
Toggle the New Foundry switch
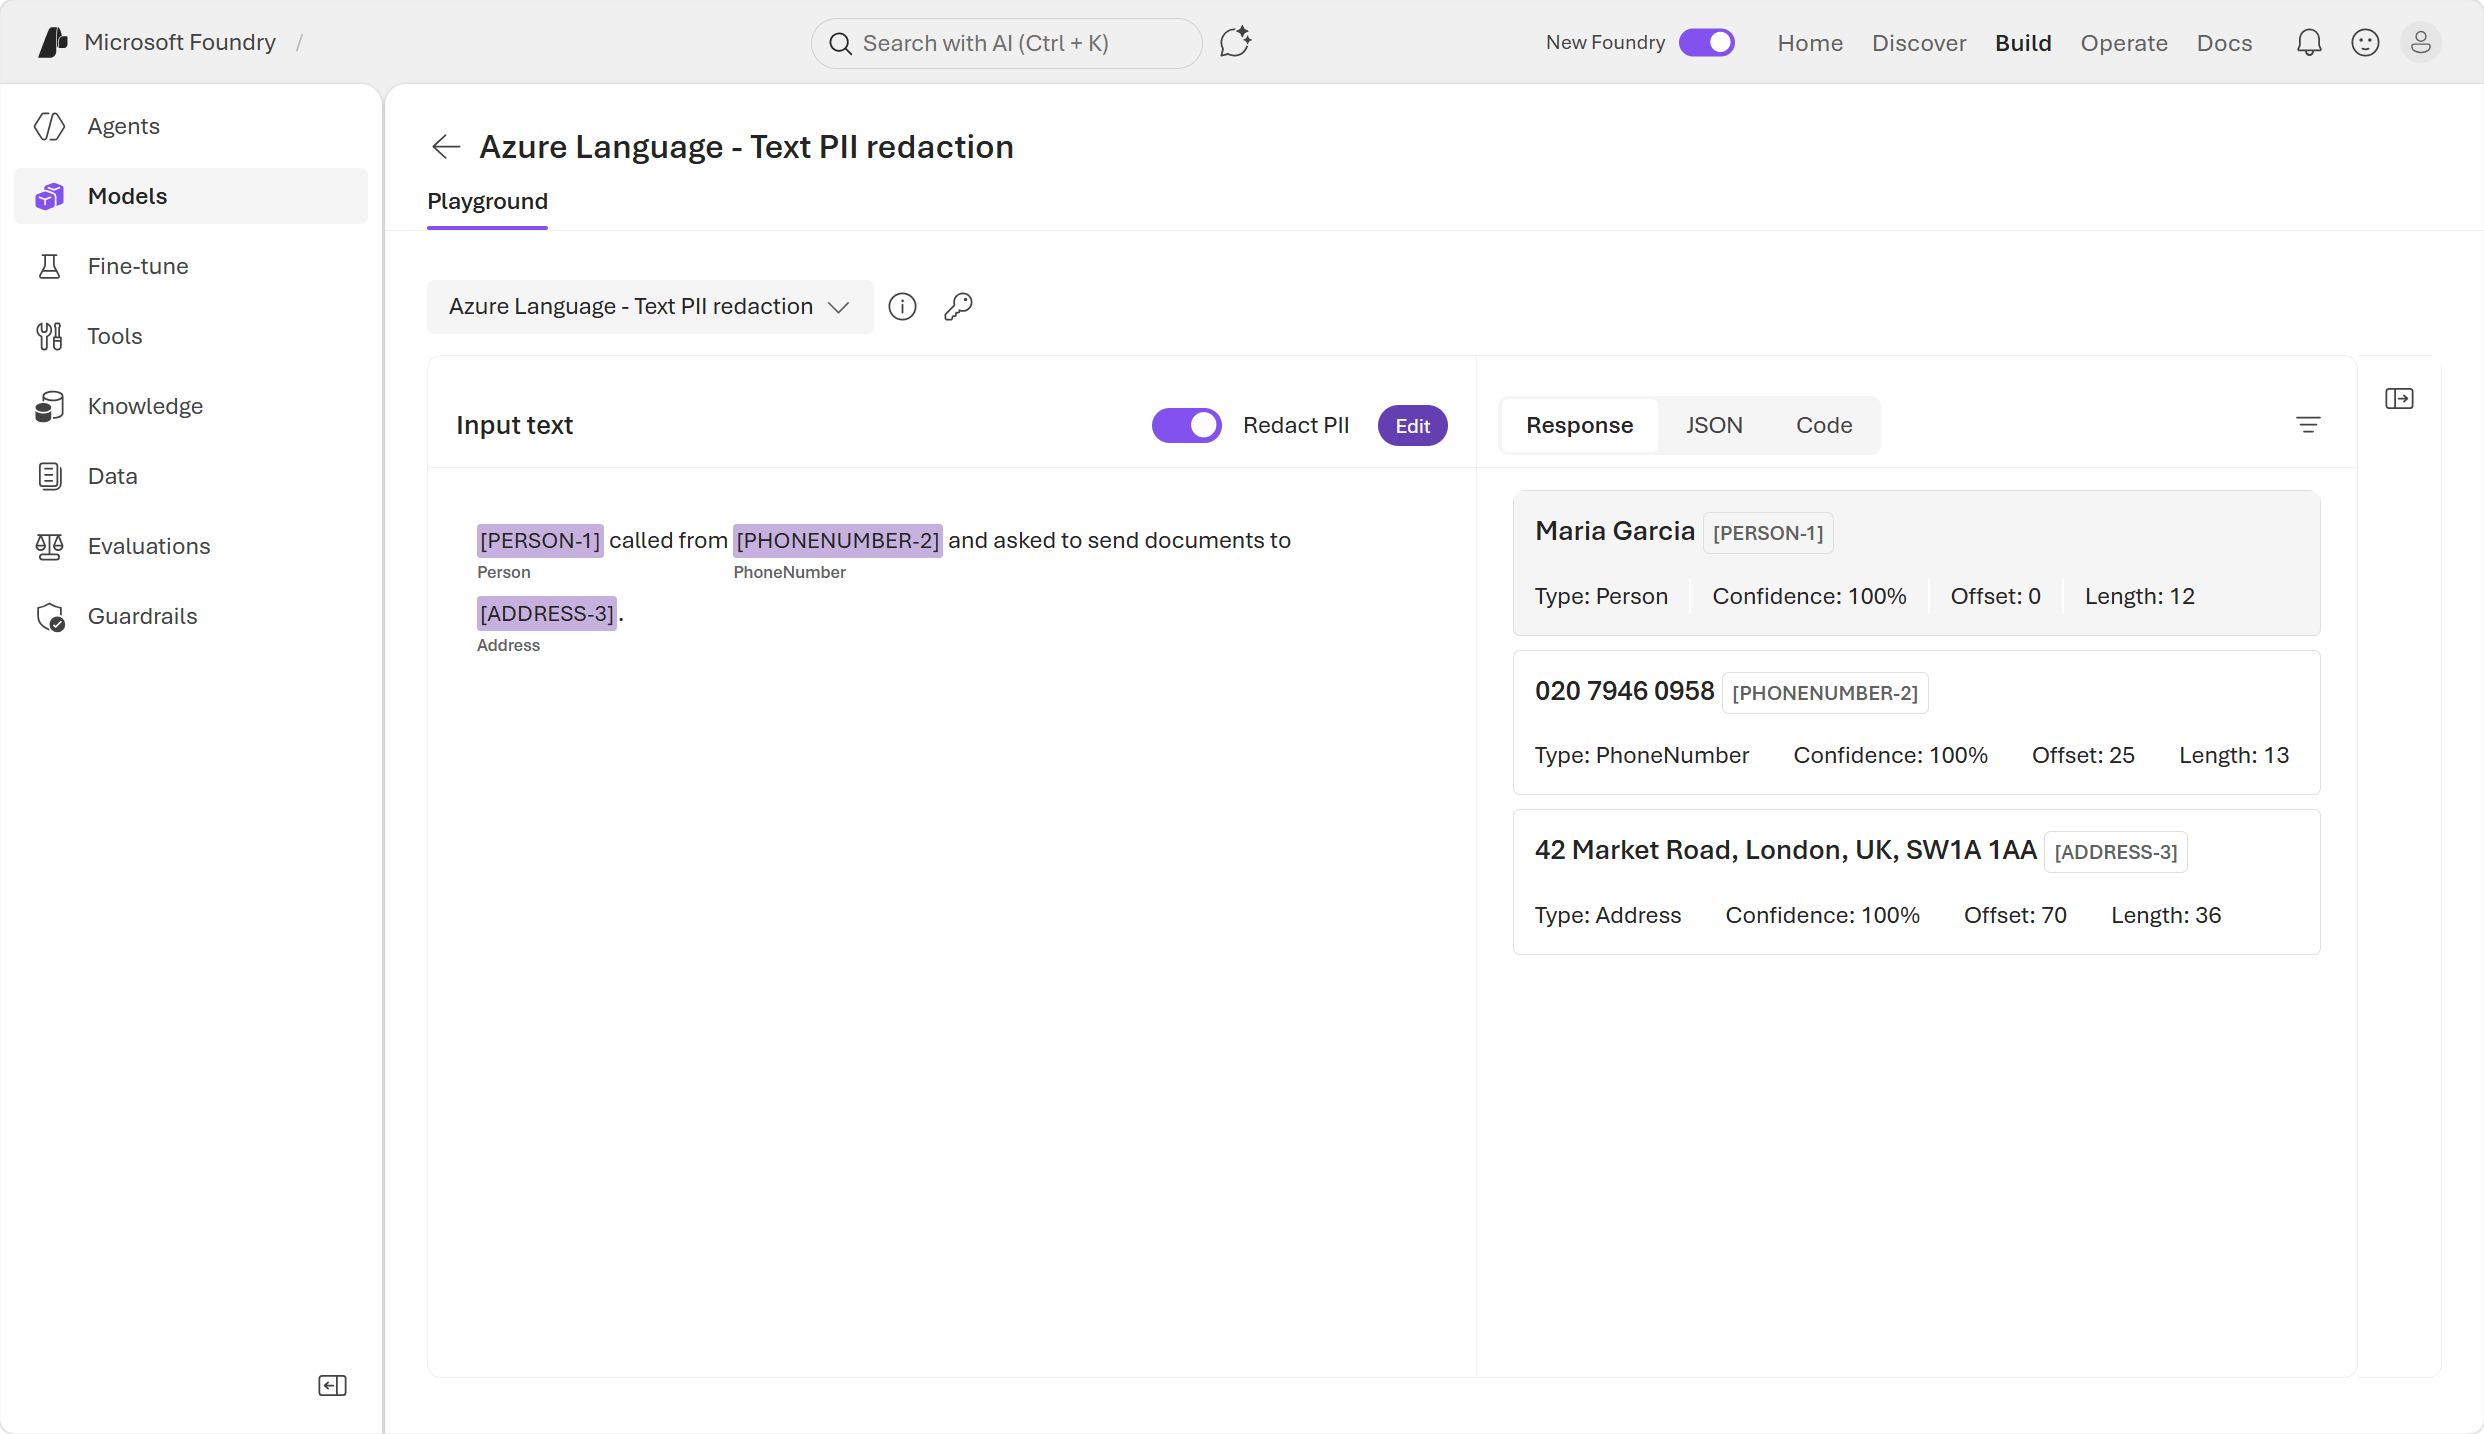pos(1707,42)
